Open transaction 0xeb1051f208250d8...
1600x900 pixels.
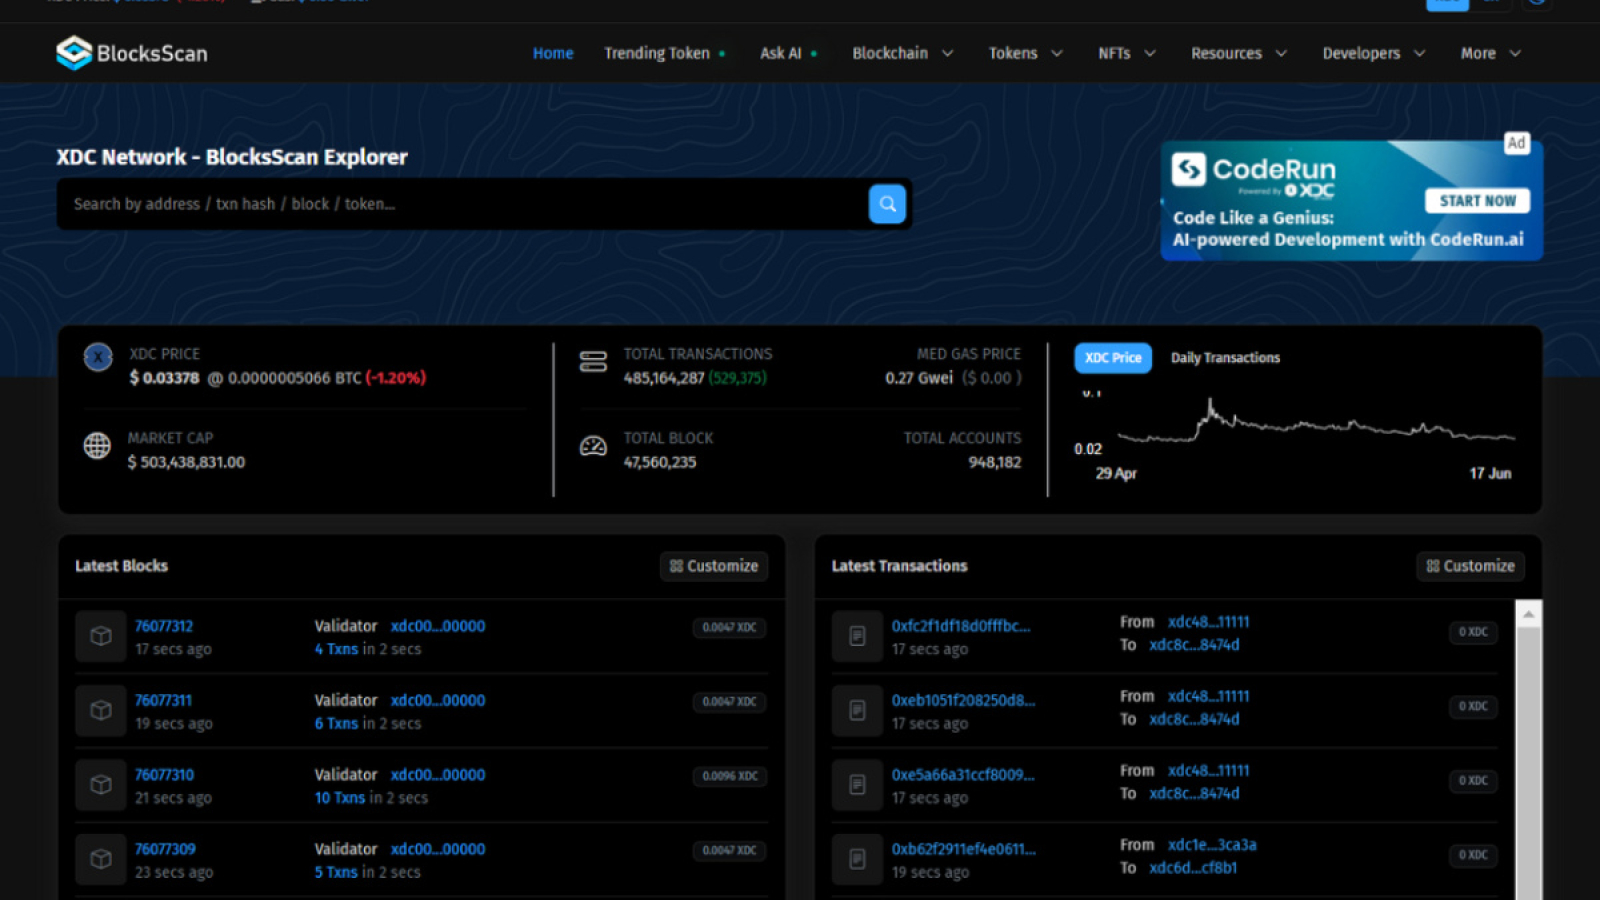pos(963,700)
